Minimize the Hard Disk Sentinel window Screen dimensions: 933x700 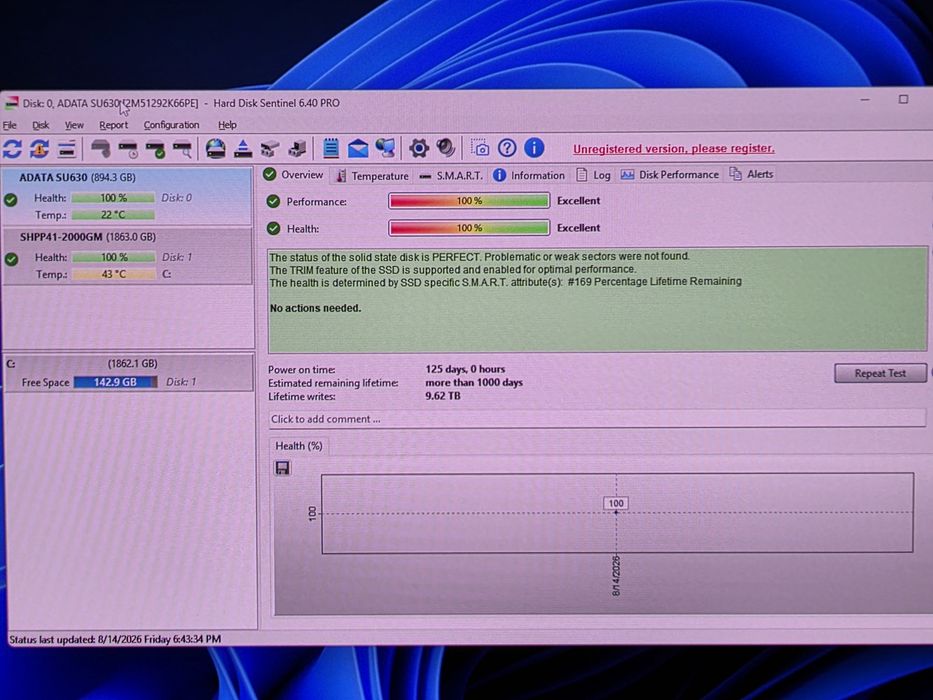(865, 100)
